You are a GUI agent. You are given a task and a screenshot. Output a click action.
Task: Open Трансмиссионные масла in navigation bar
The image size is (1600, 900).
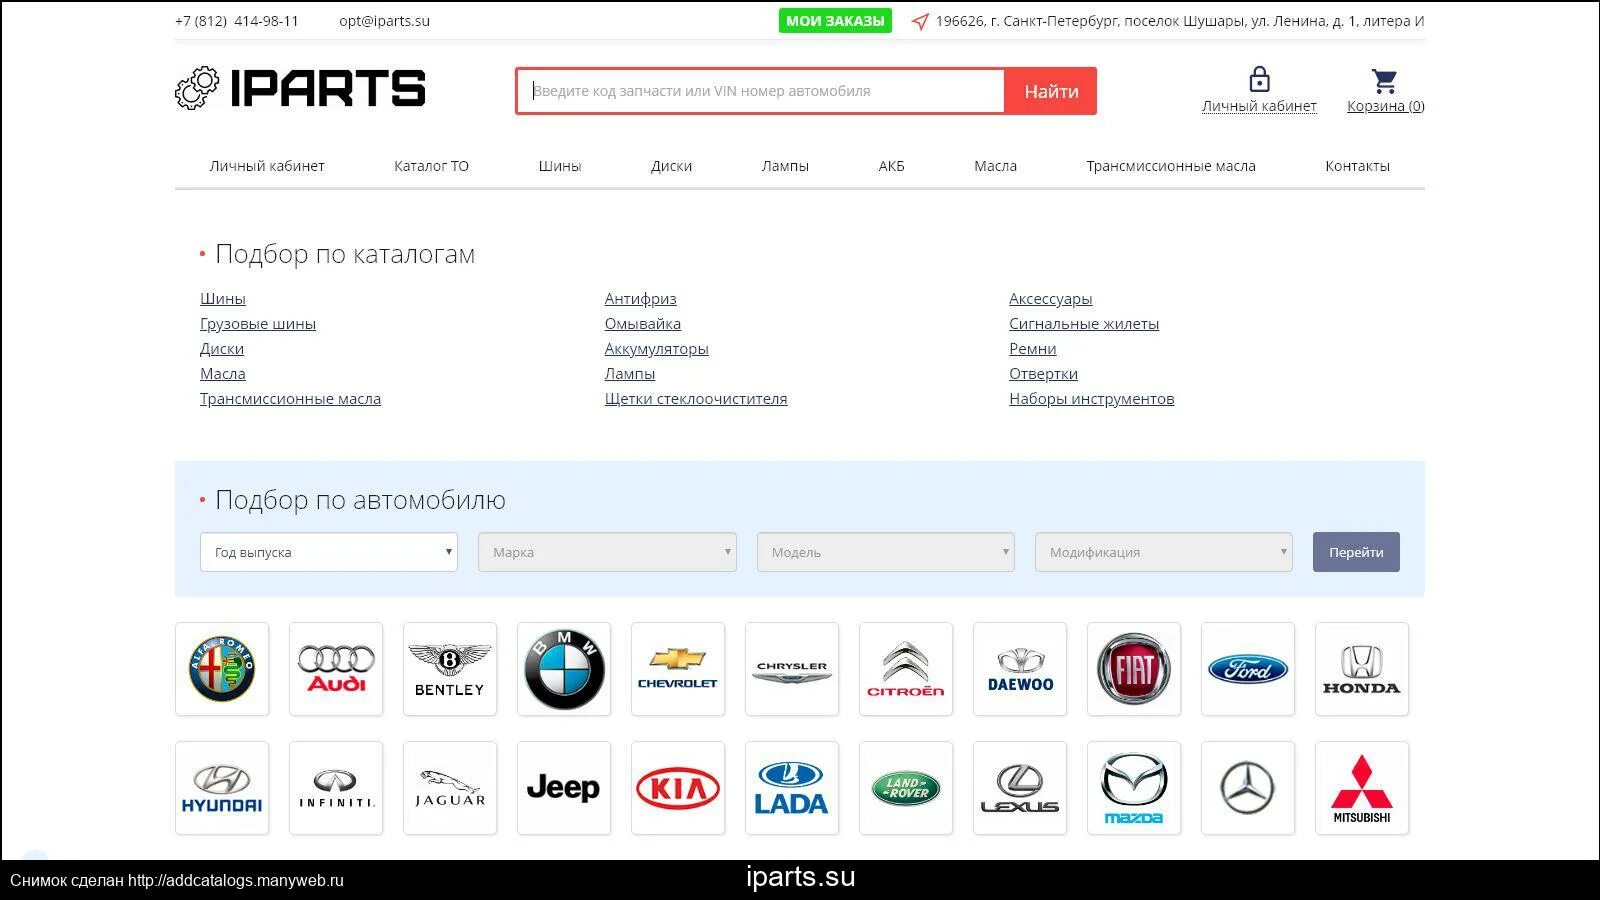pos(1171,166)
